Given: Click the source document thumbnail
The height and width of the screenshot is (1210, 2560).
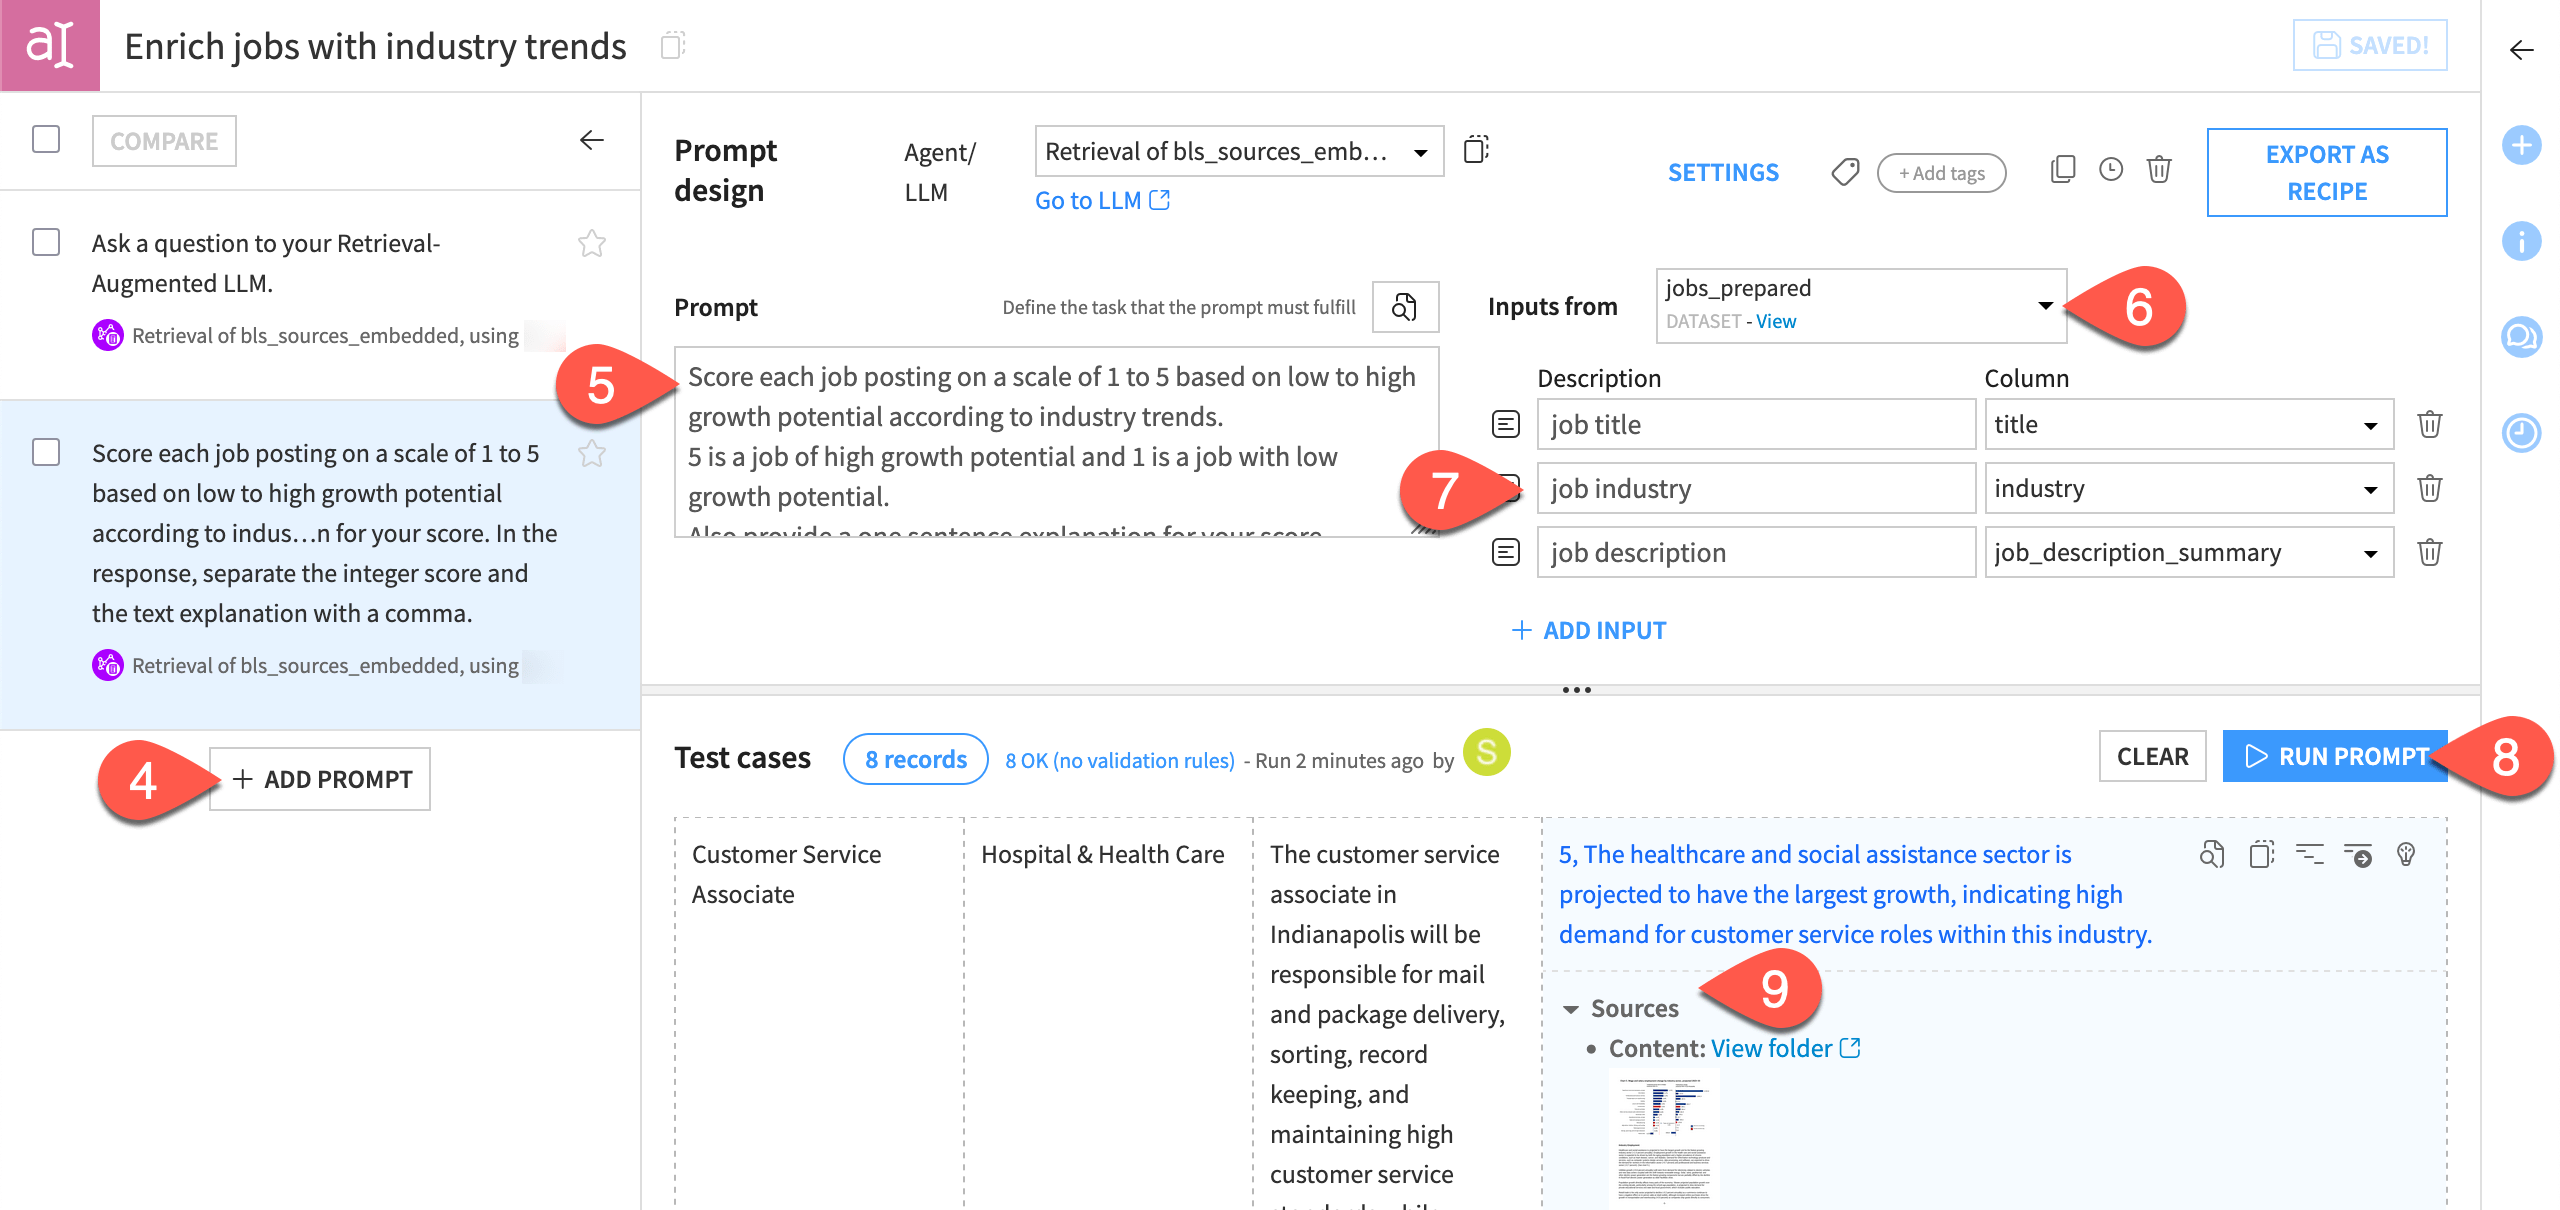Looking at the screenshot, I should pyautogui.click(x=1663, y=1137).
